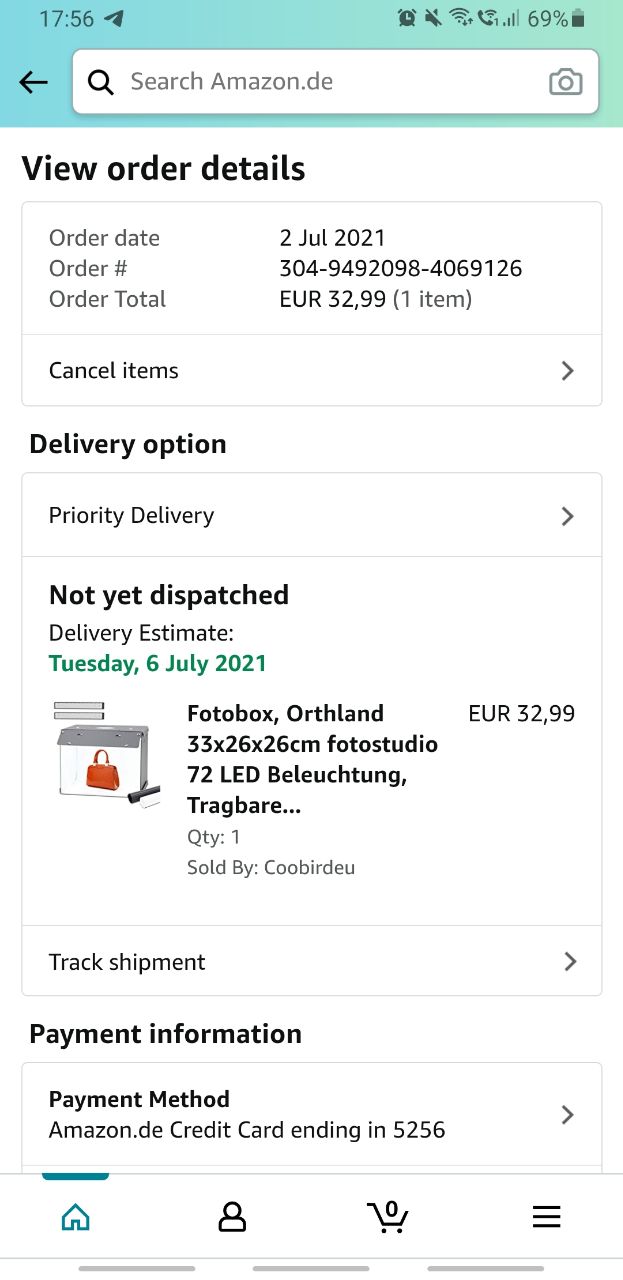This screenshot has width=623, height=1280.
Task: Expand the Priority Delivery chevron
Action: [567, 516]
